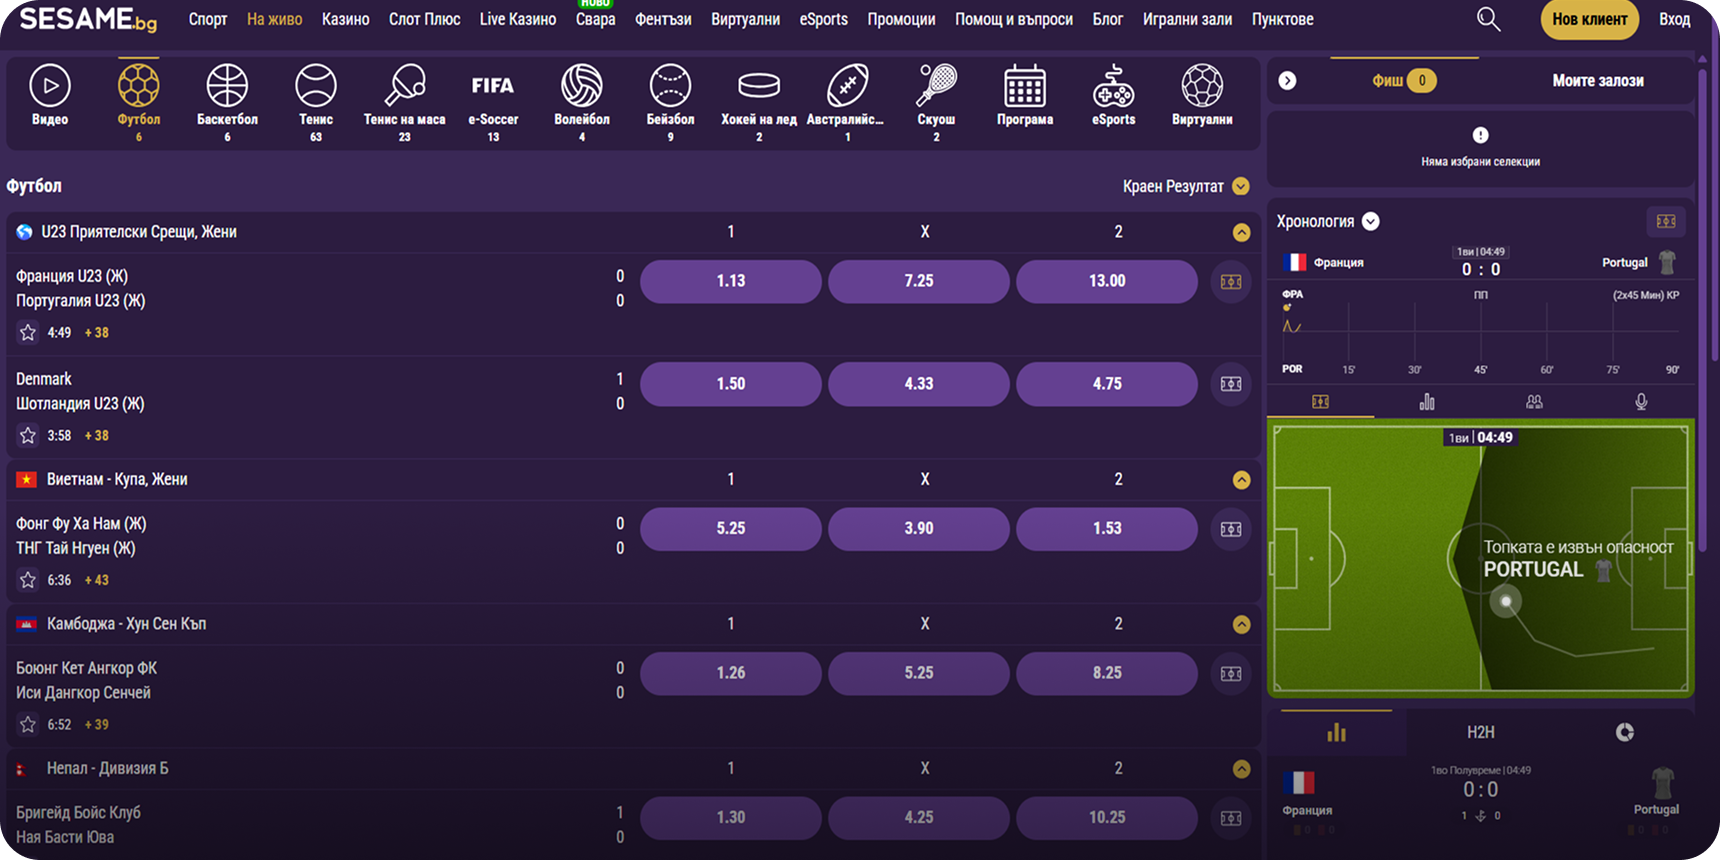This screenshot has height=860, width=1720.
Task: Open the search magnifier icon
Action: click(1488, 20)
